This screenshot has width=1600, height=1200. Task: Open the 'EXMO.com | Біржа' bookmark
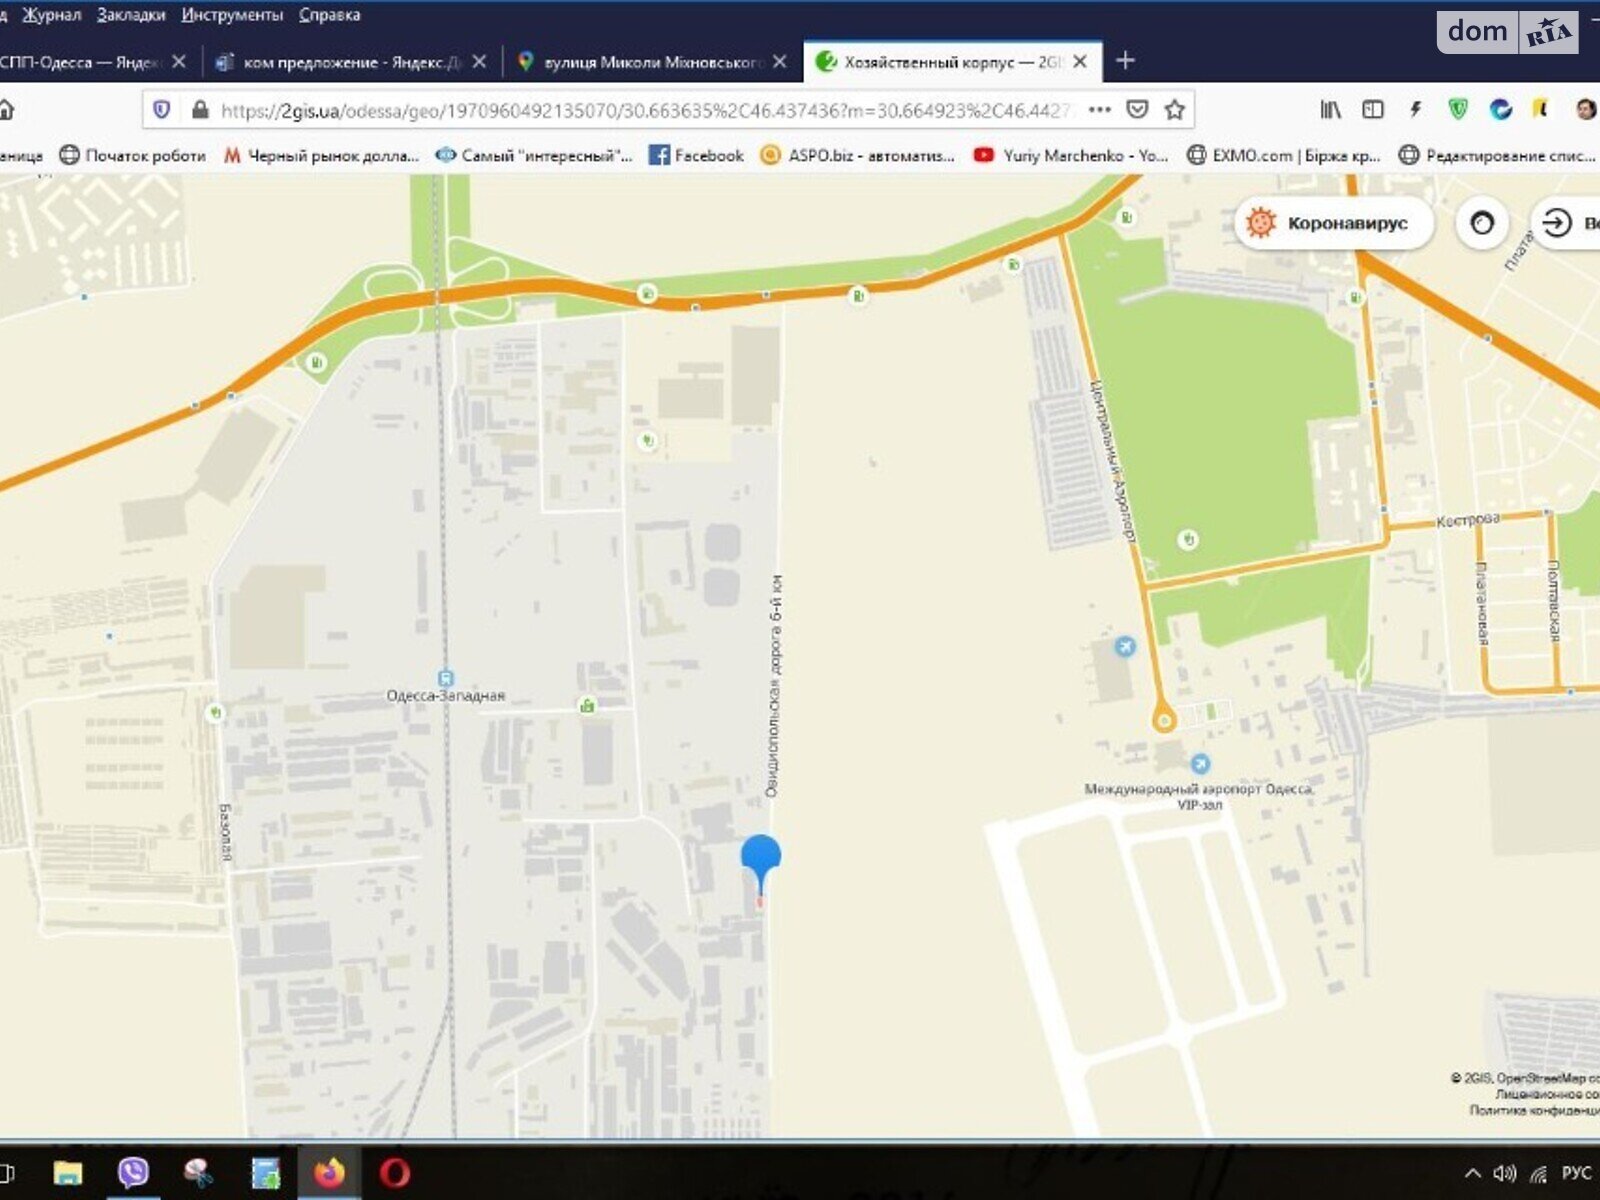pos(1284,155)
